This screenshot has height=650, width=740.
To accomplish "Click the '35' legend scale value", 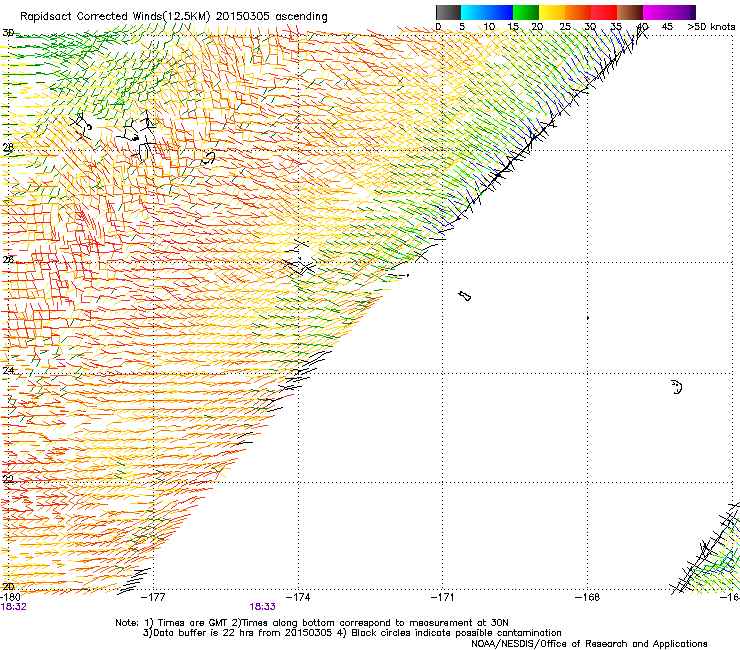I will click(x=616, y=27).
